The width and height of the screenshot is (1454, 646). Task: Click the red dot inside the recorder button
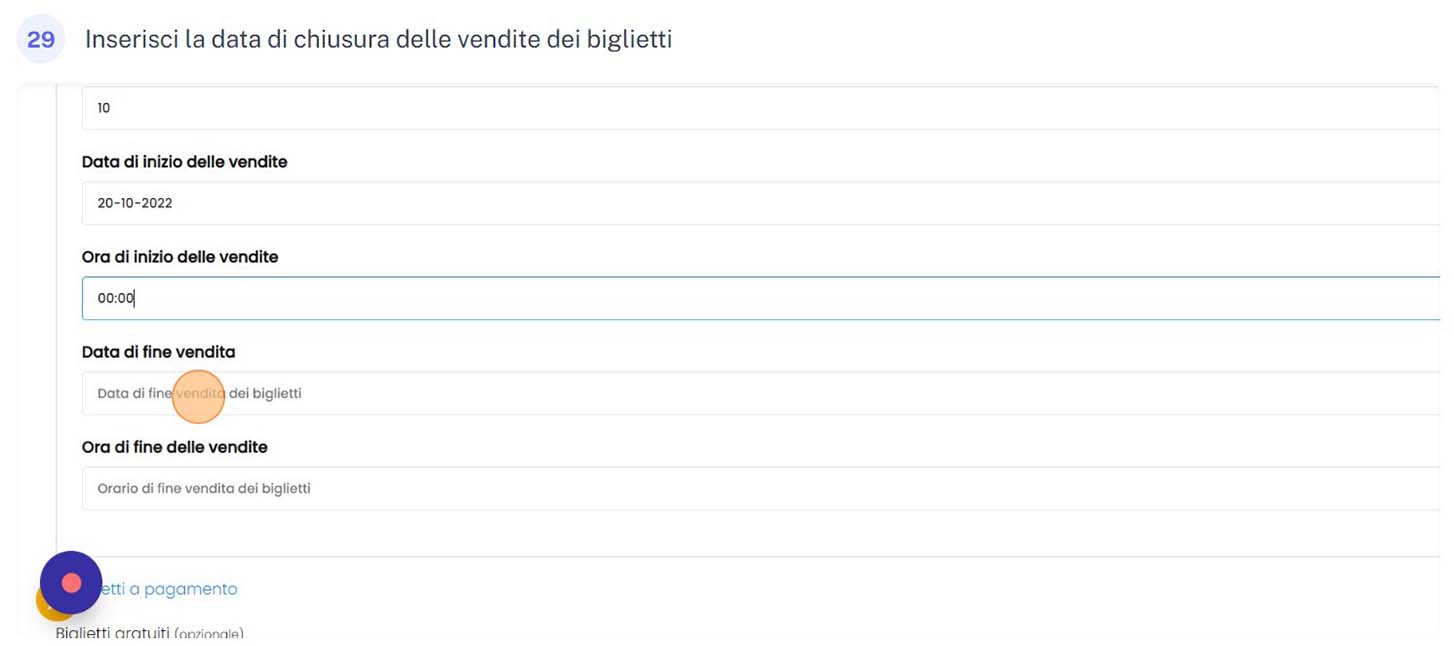(x=71, y=582)
